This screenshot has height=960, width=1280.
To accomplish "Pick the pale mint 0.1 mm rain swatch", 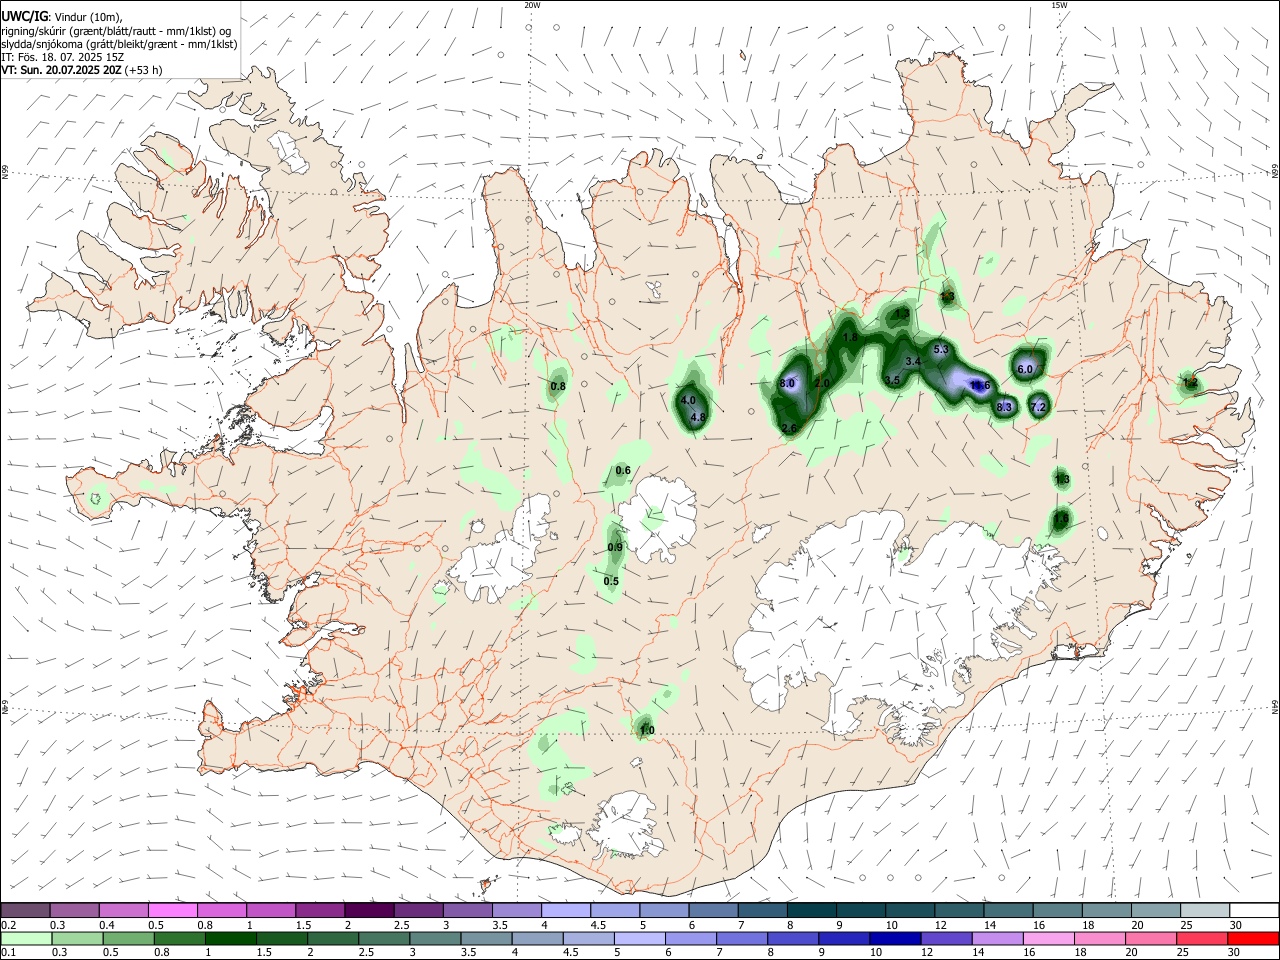I will coord(26,938).
